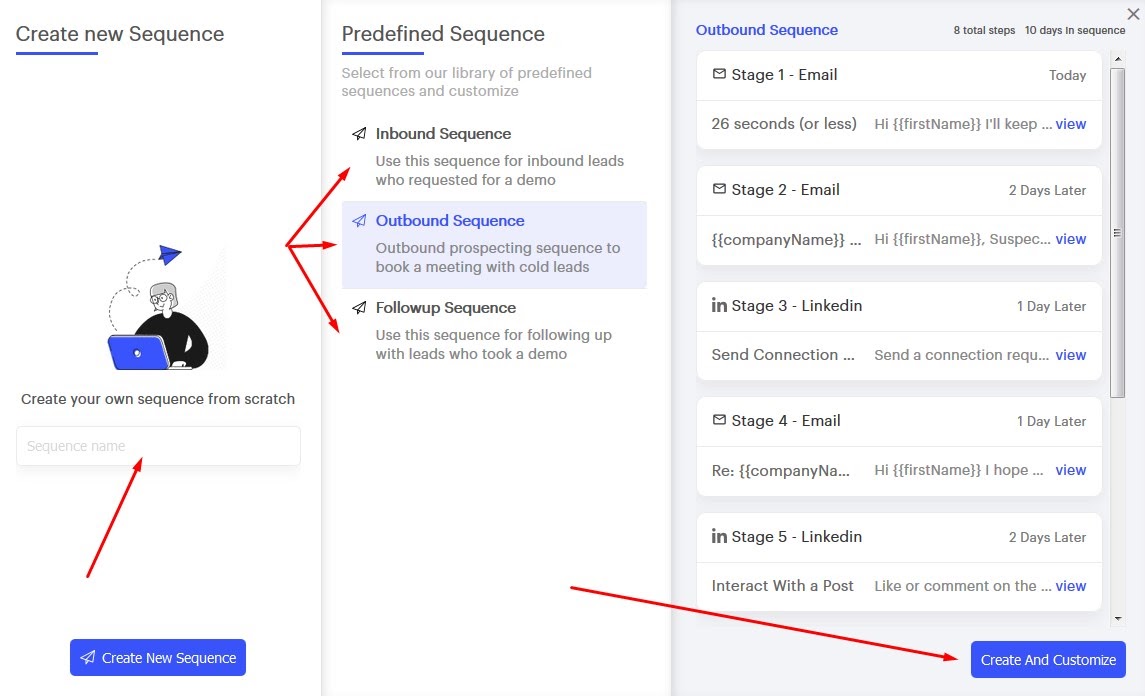Click scrollbar down arrow in stage list
The height and width of the screenshot is (696, 1145).
pos(1117,619)
